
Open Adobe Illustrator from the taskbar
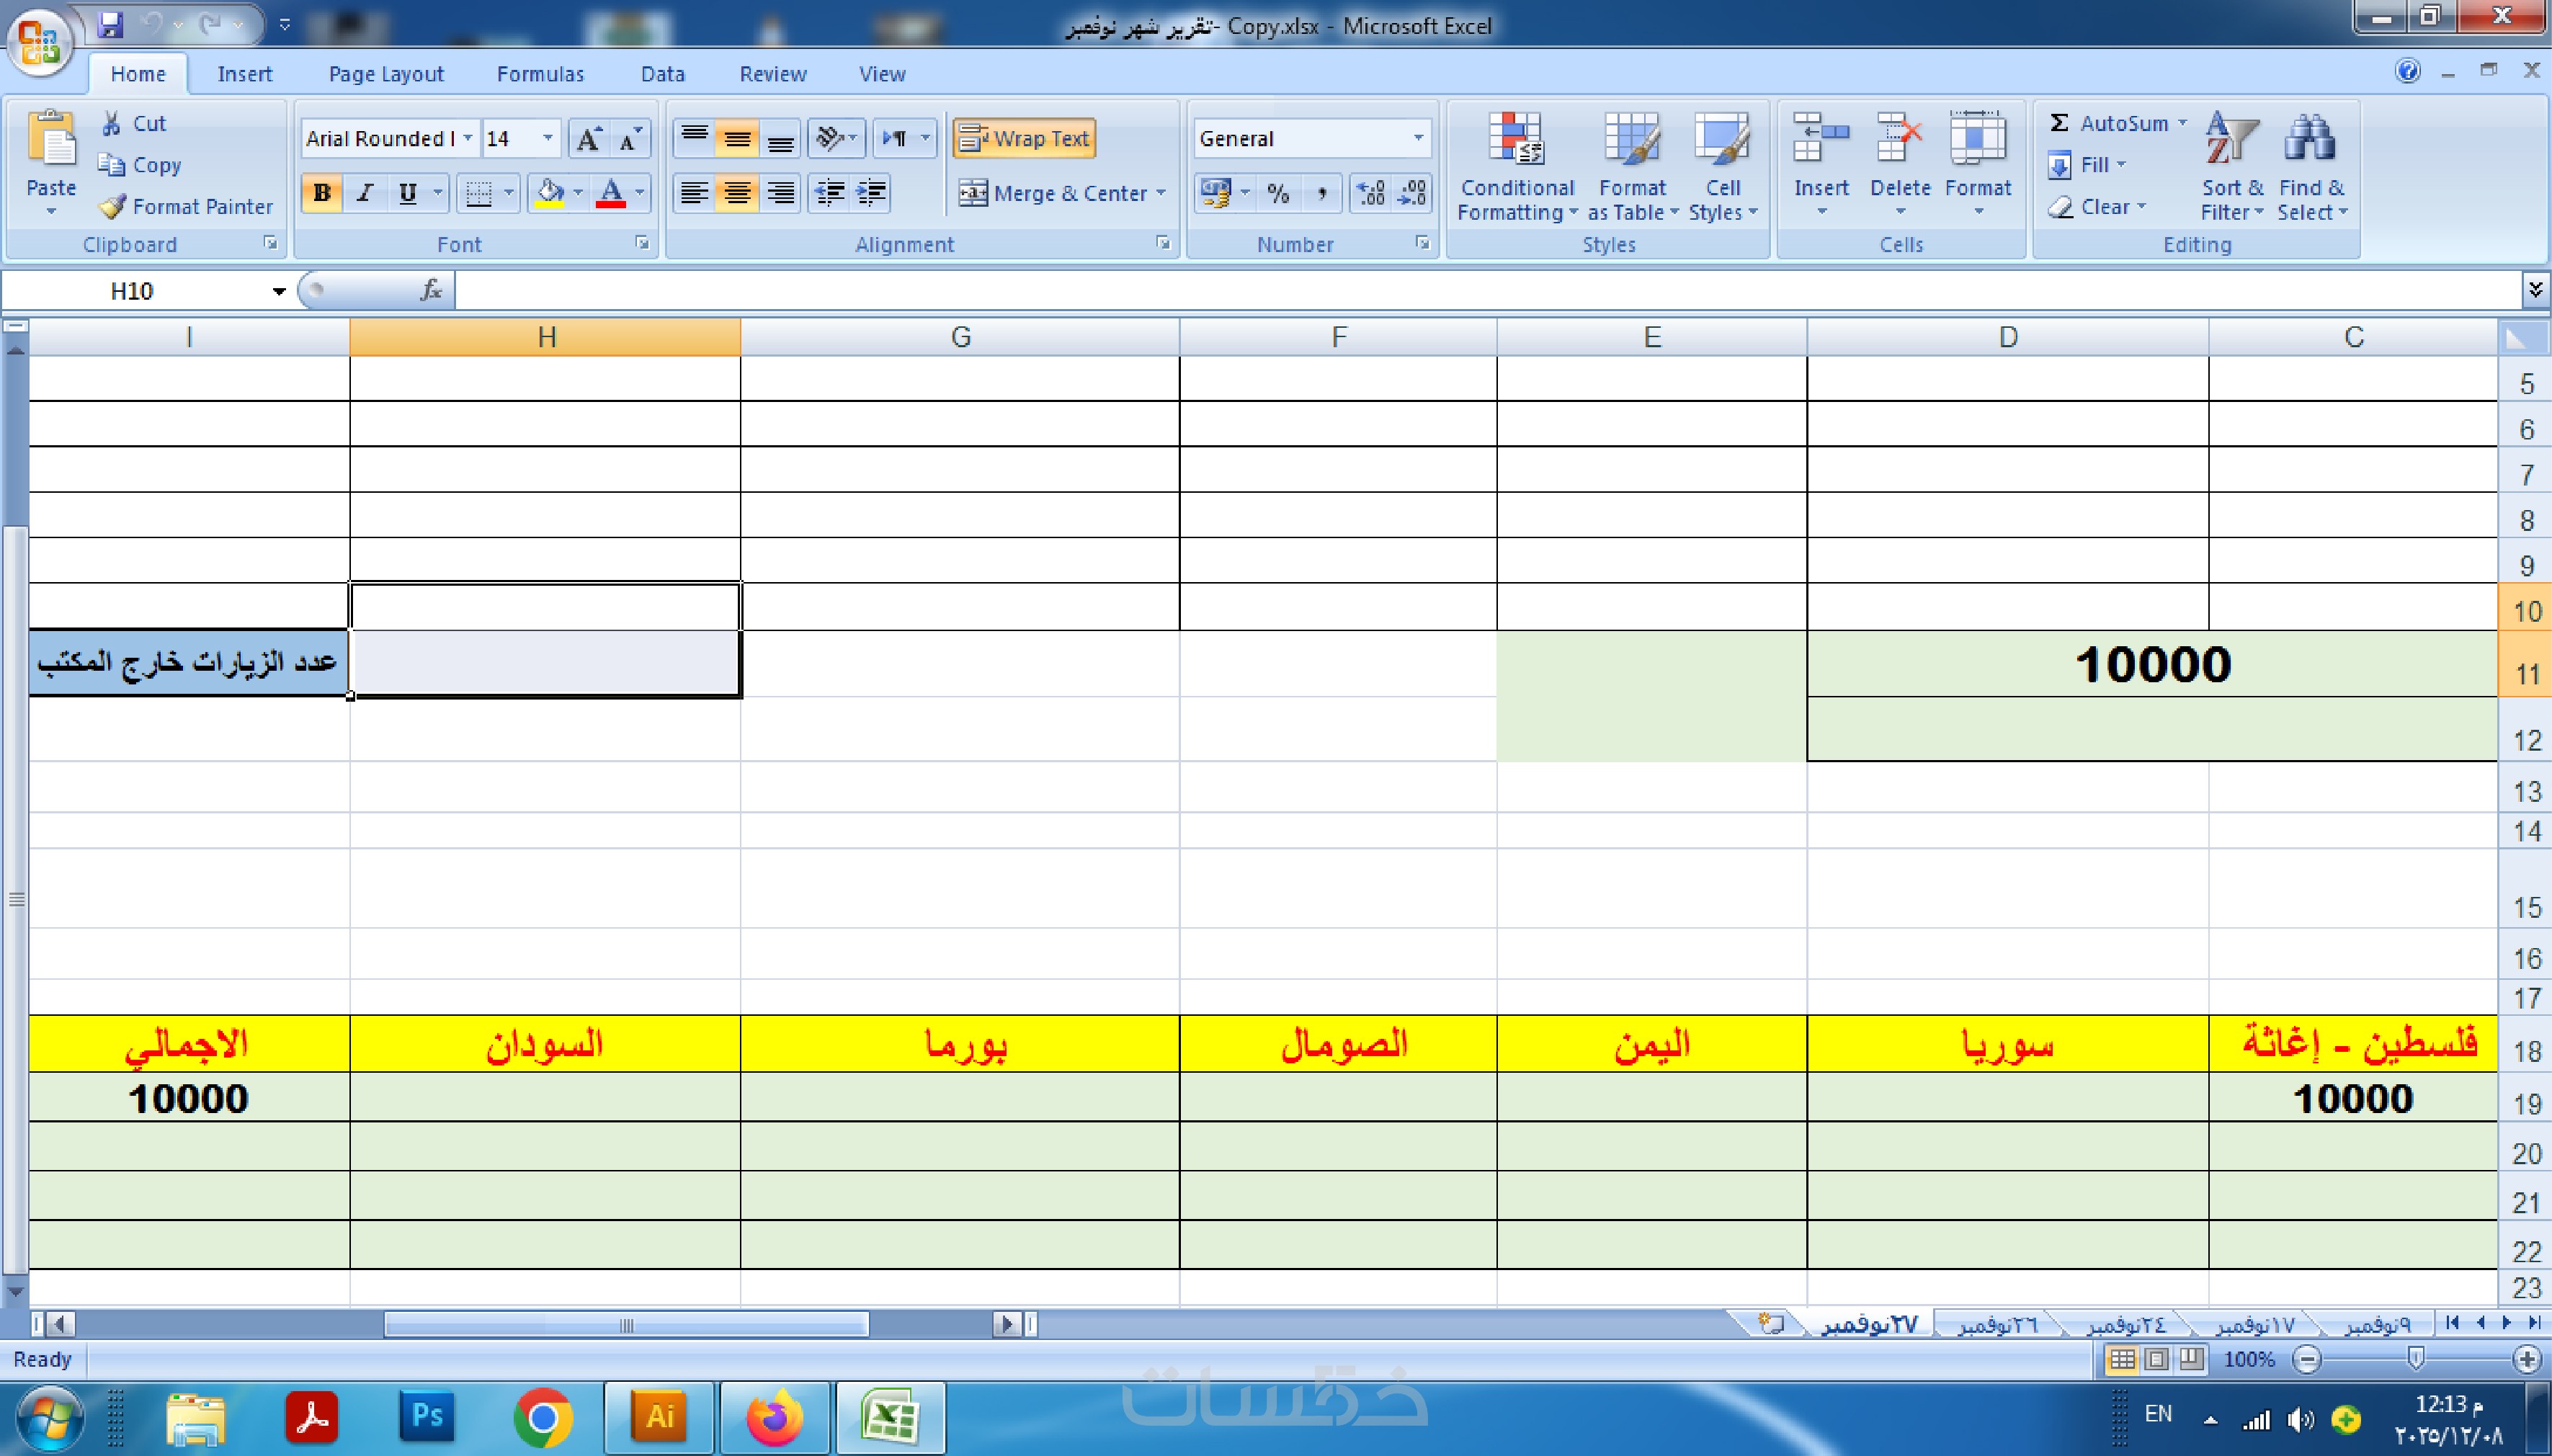(660, 1416)
